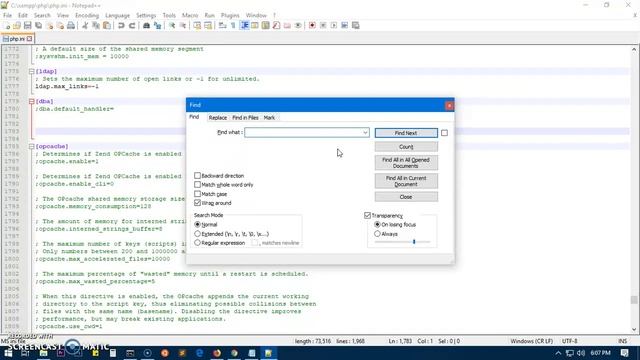Save the current file via toolbar
This screenshot has height=360, width=640.
(x=28, y=25)
